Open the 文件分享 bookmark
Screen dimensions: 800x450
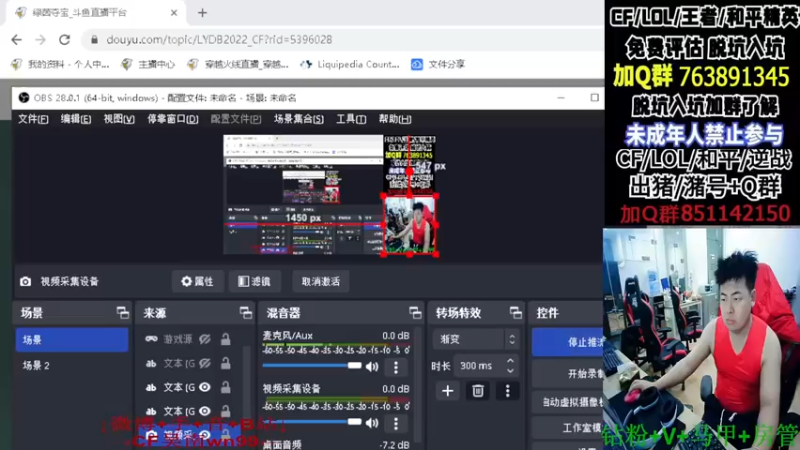[x=438, y=64]
